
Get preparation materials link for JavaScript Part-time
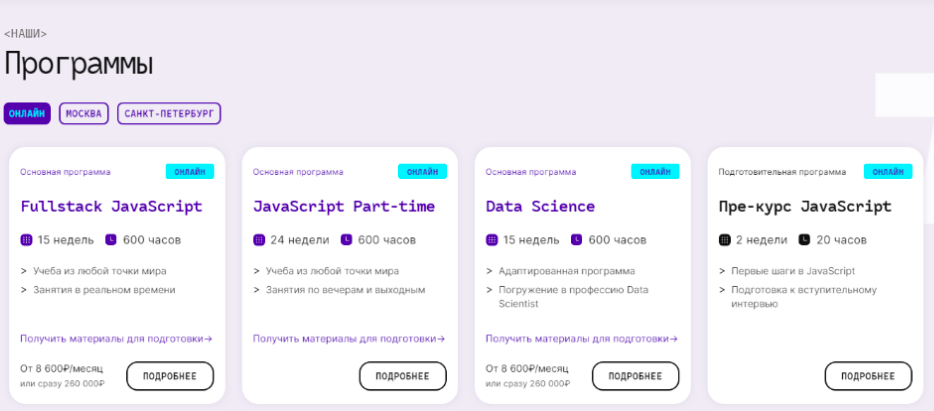pyautogui.click(x=348, y=339)
